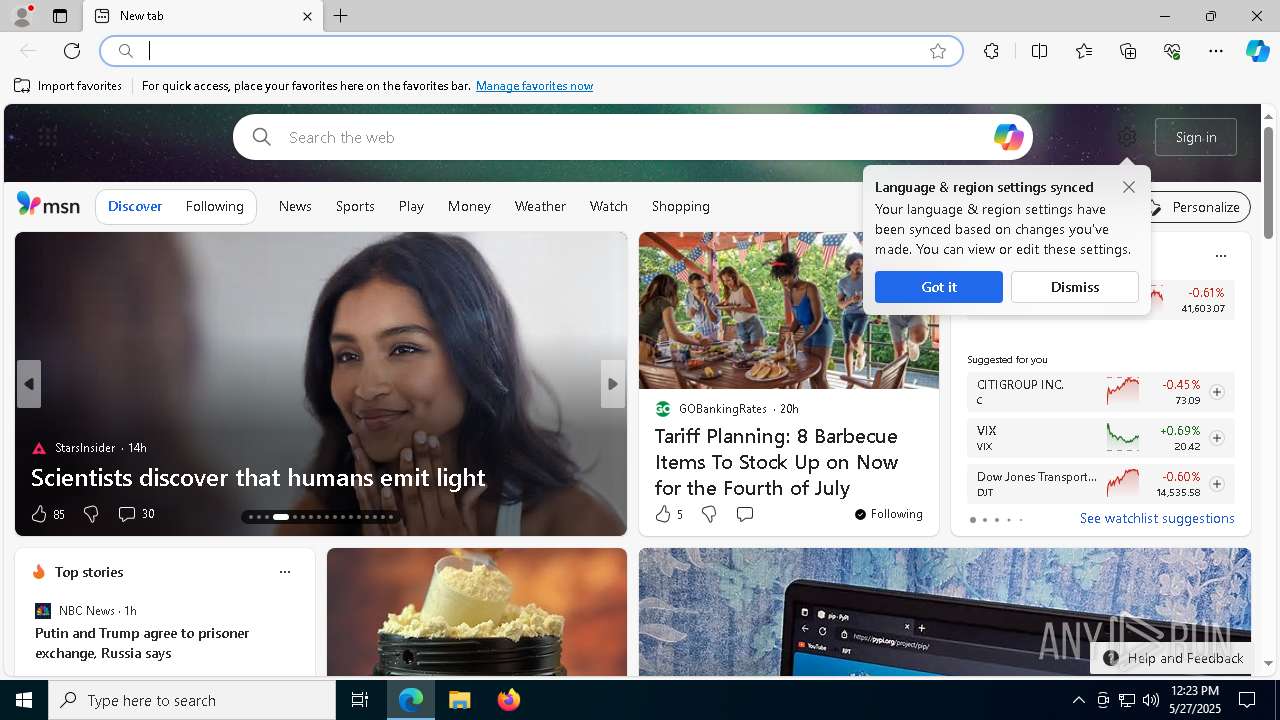Open the apps grid launcher on MSN page
Screen dimensions: 1280x720
[x=47, y=137]
